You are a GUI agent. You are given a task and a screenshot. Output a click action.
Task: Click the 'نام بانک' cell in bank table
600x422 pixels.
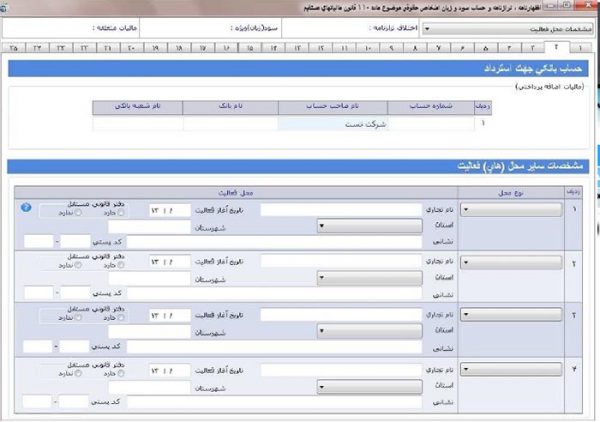[230, 125]
